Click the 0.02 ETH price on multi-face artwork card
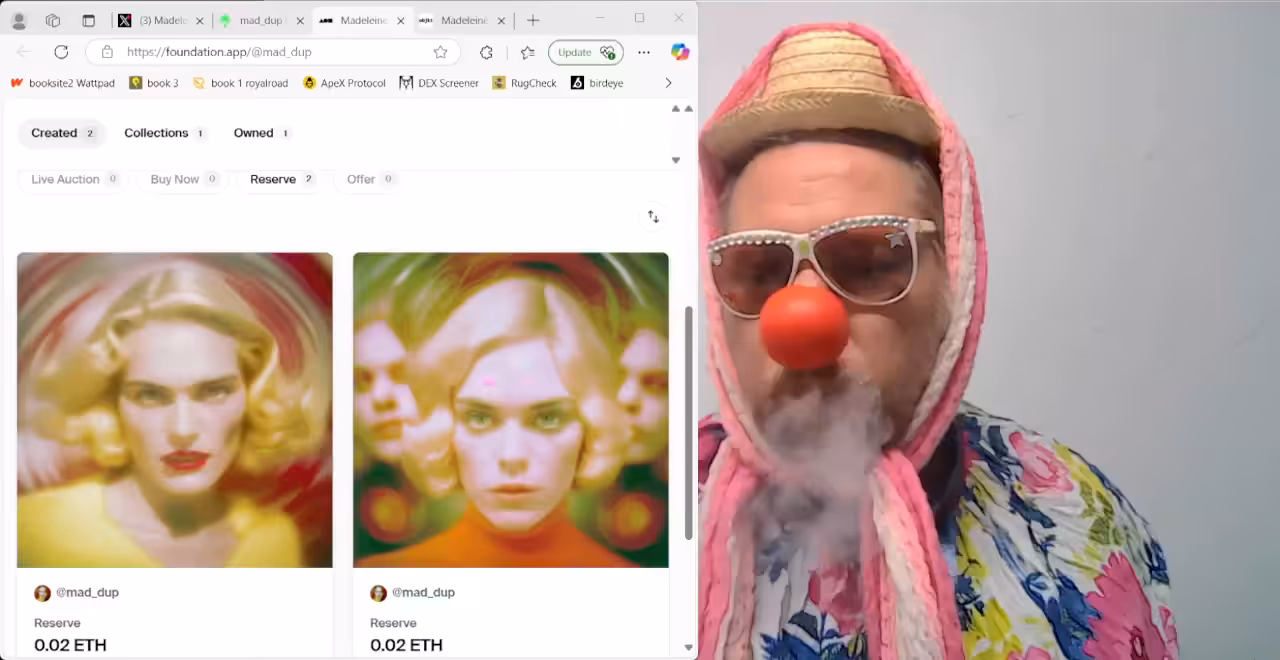 pos(406,645)
